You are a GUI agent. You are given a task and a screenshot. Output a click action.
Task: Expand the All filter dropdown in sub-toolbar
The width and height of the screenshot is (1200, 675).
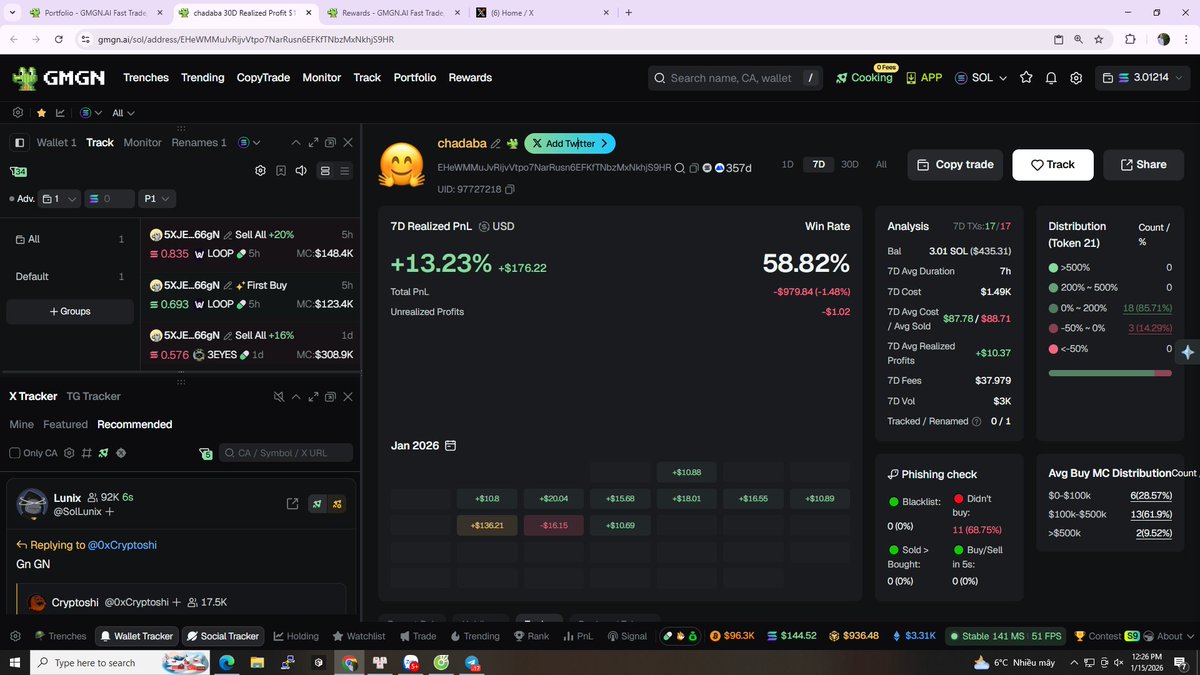click(x=123, y=113)
